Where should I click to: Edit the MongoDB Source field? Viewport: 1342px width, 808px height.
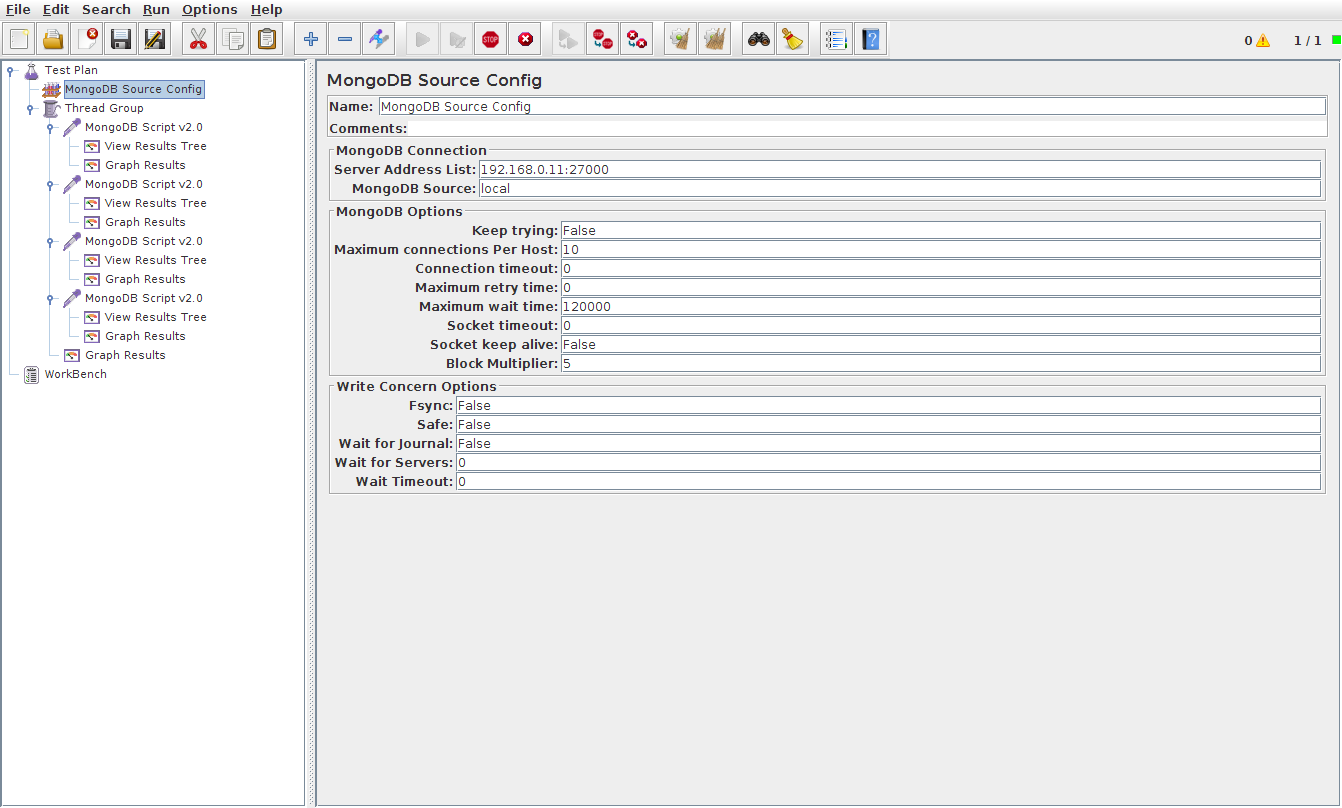(900, 188)
